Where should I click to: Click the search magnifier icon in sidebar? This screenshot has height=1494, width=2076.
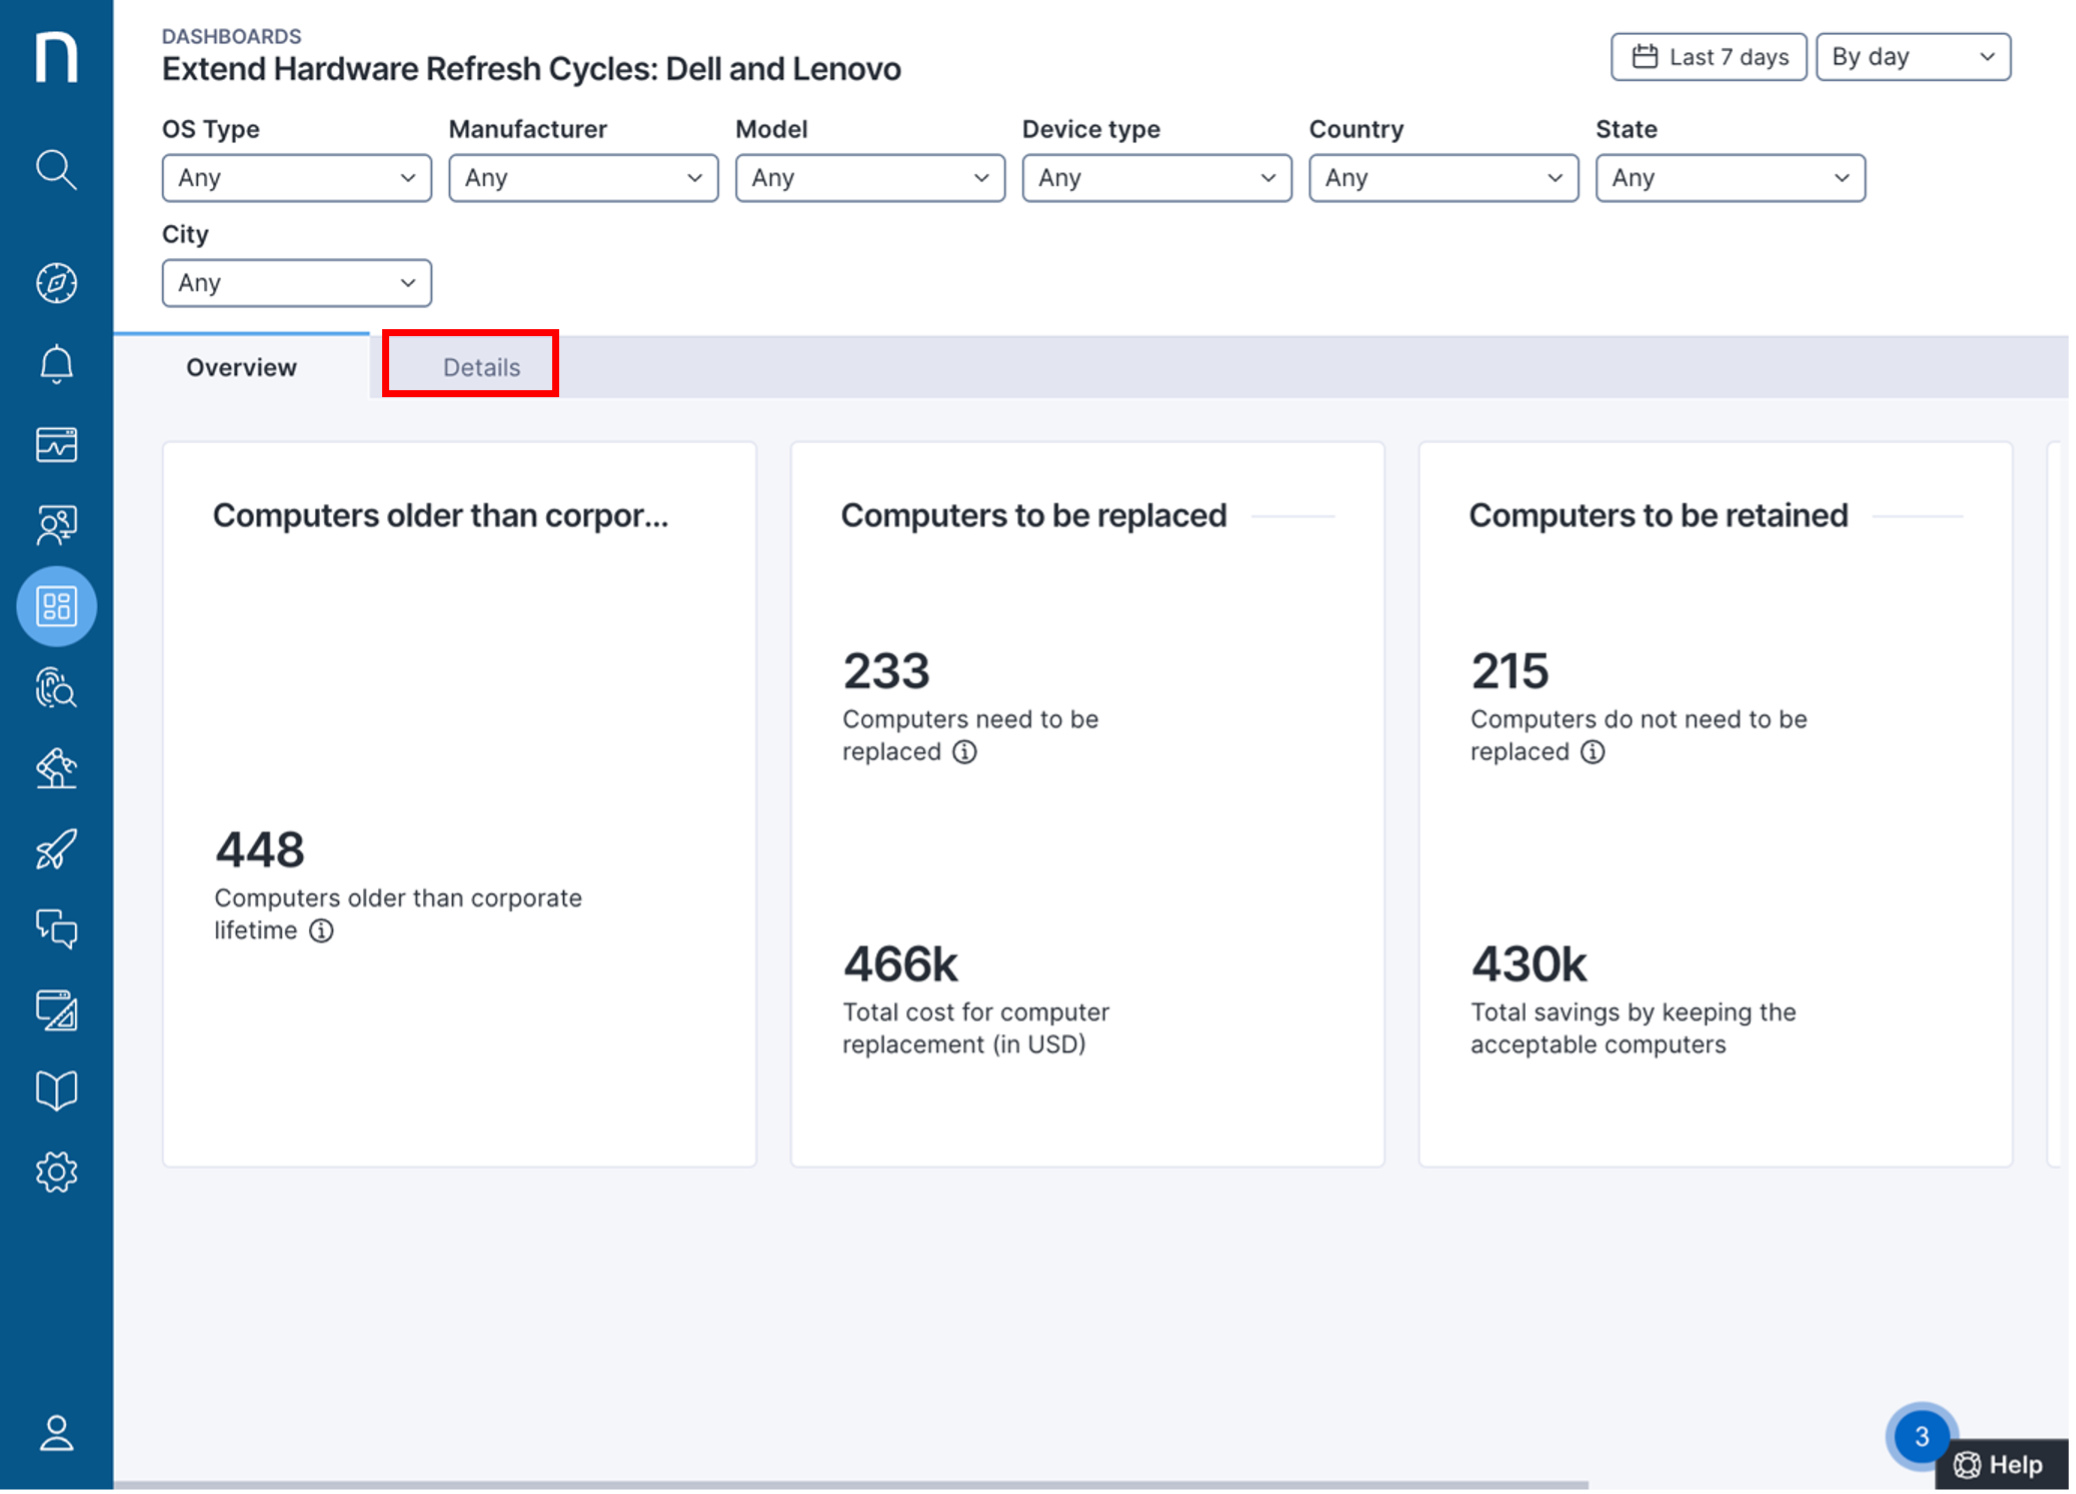coord(56,170)
